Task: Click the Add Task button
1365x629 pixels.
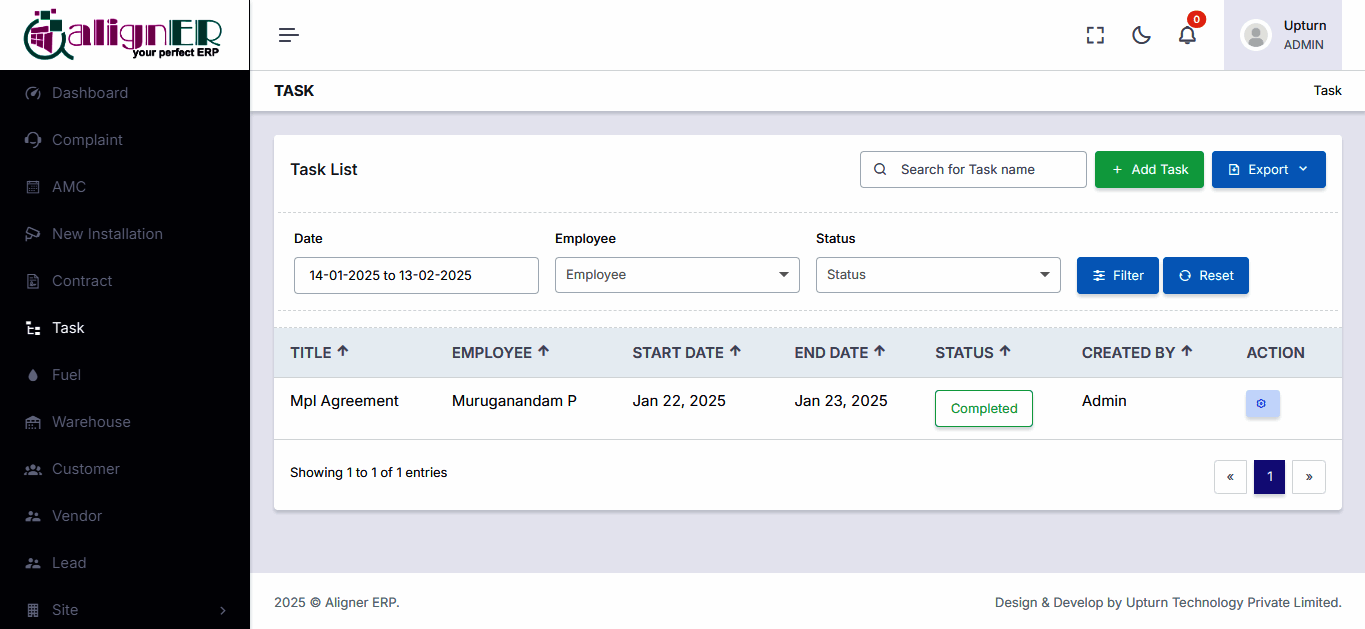Action: (1149, 170)
